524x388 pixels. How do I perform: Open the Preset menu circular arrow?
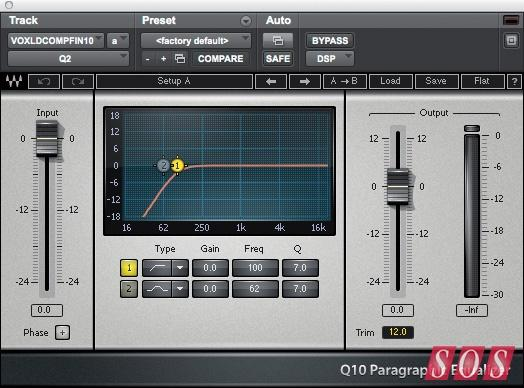click(x=246, y=21)
